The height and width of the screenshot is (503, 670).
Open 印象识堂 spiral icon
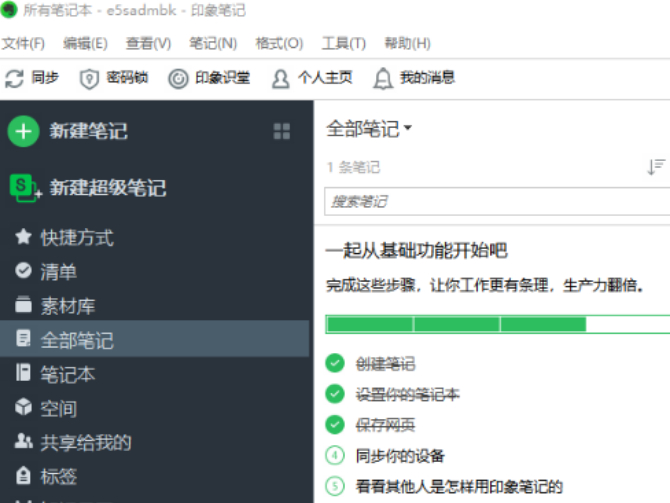click(178, 79)
